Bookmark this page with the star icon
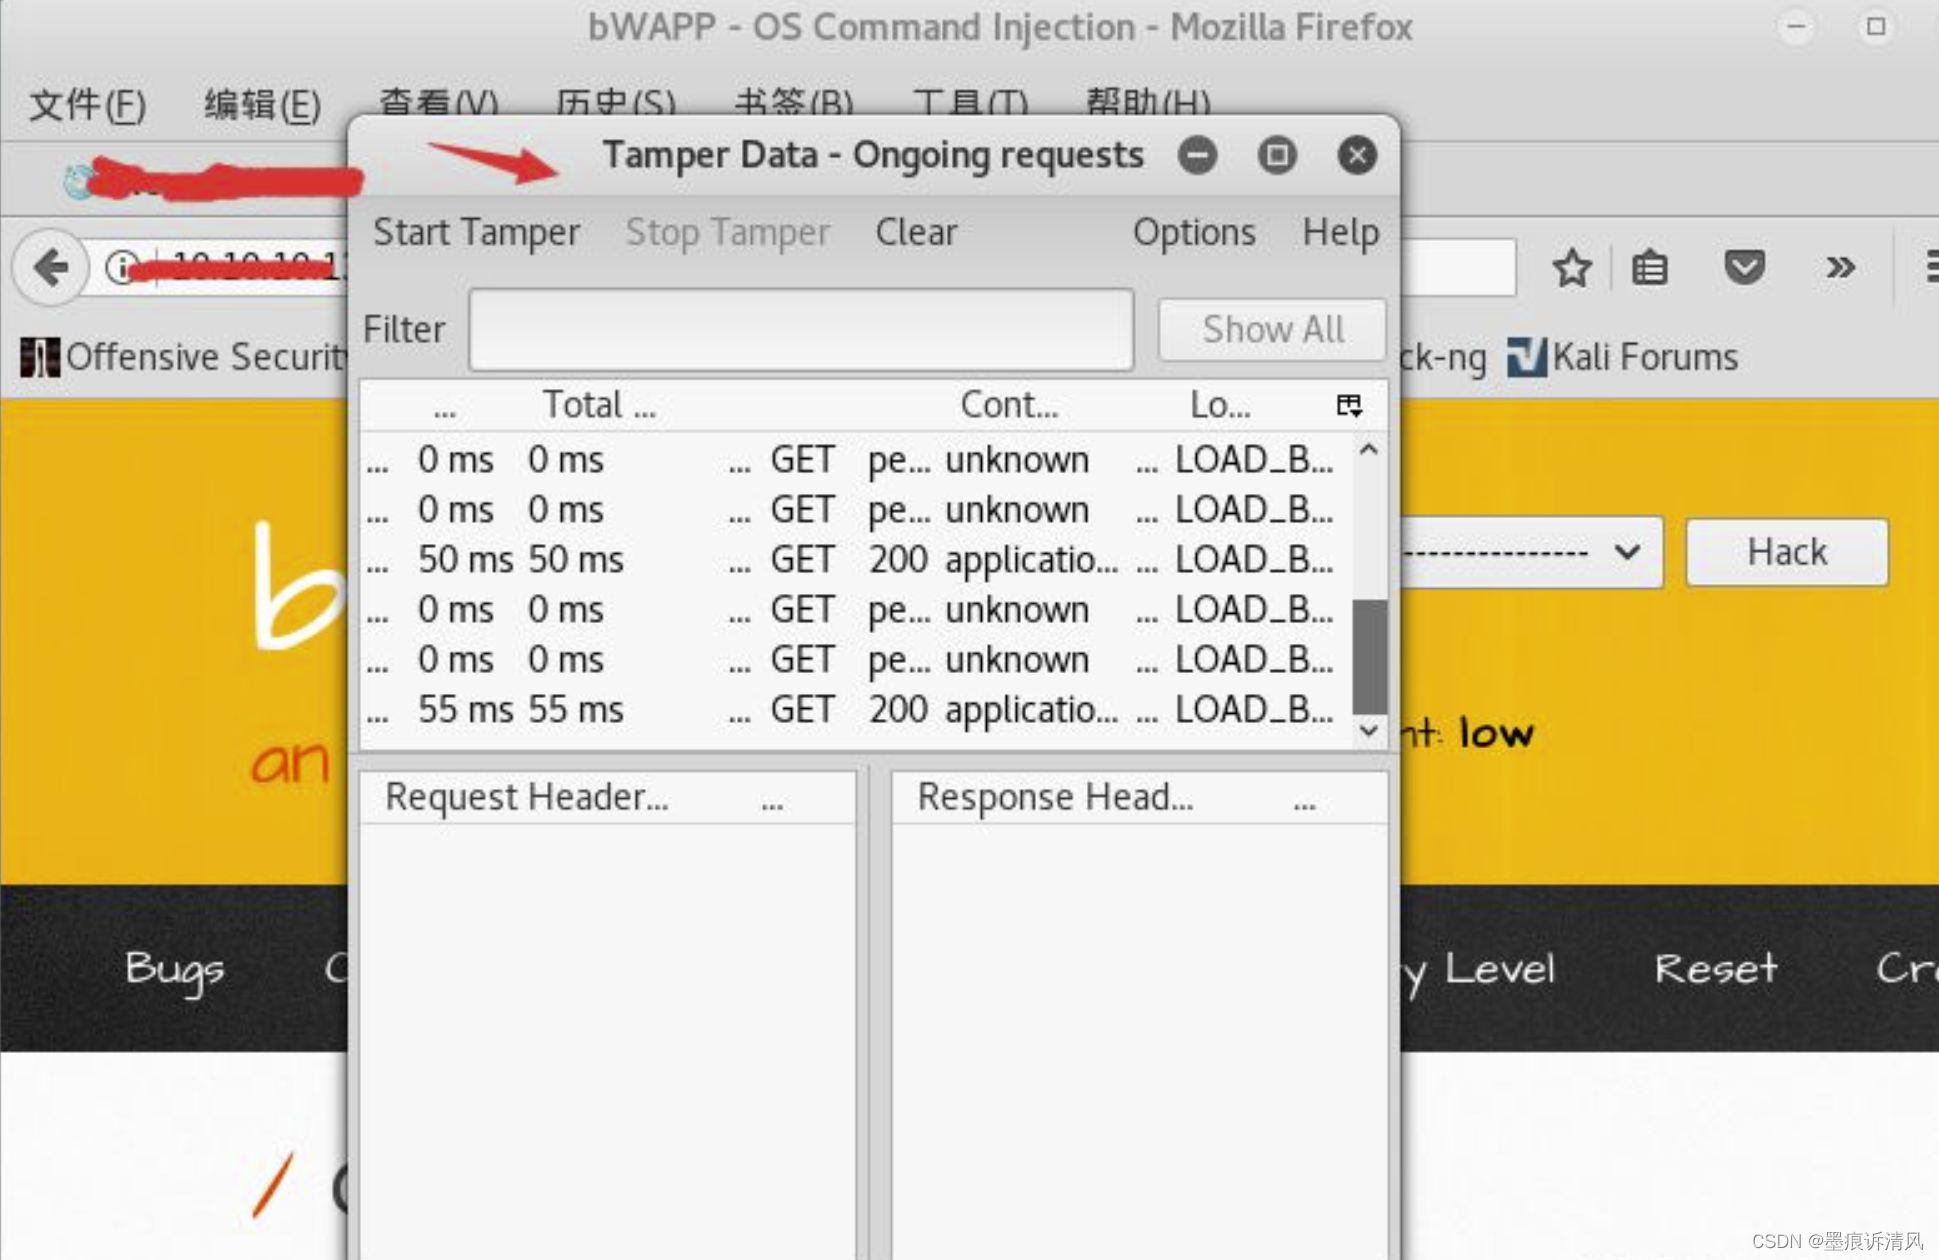The width and height of the screenshot is (1939, 1260). pos(1572,268)
